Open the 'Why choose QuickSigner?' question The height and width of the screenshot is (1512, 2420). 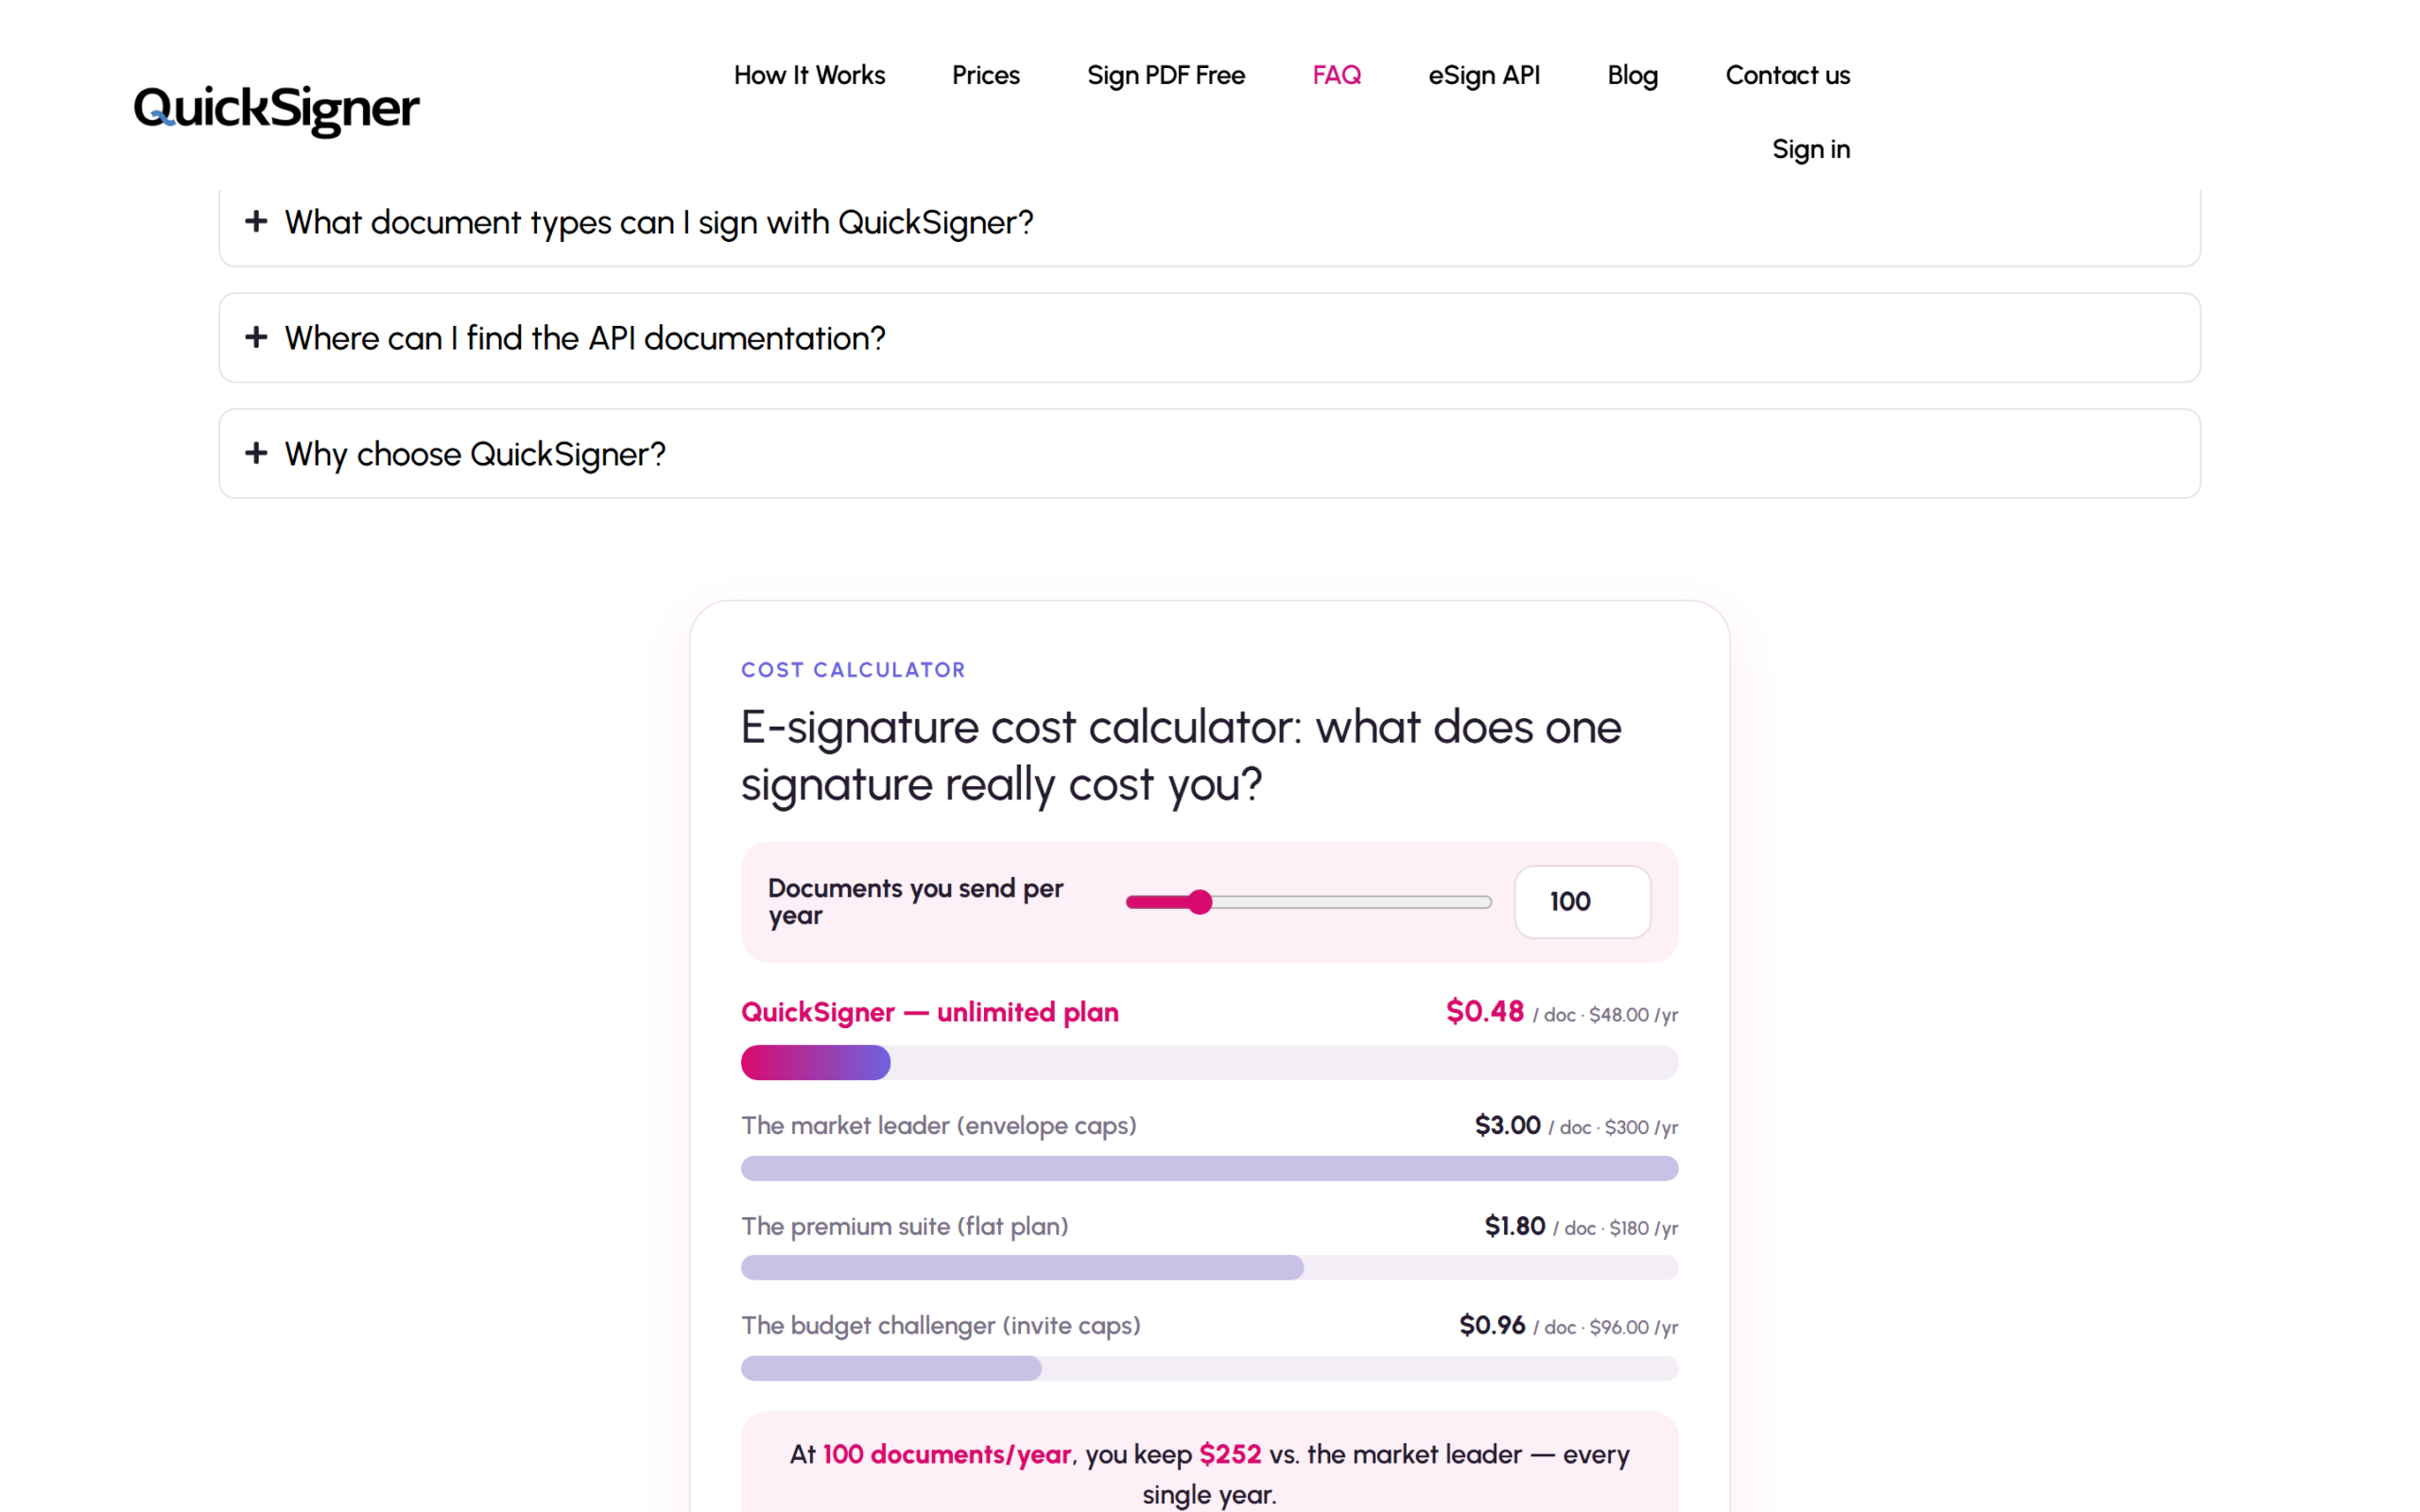[x=1209, y=454]
